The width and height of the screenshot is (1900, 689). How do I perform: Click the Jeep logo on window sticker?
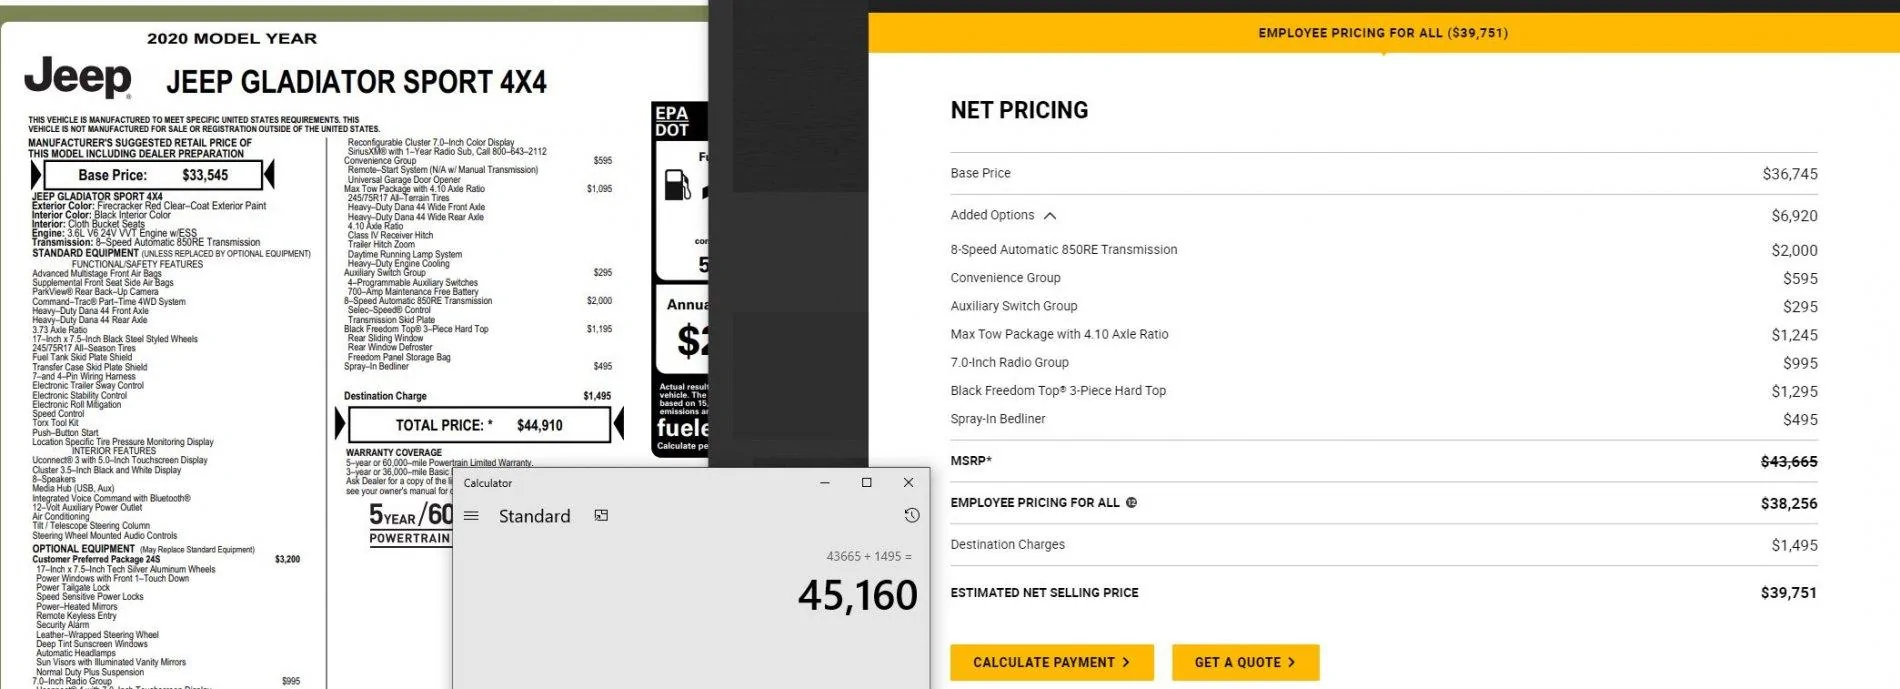pos(78,77)
